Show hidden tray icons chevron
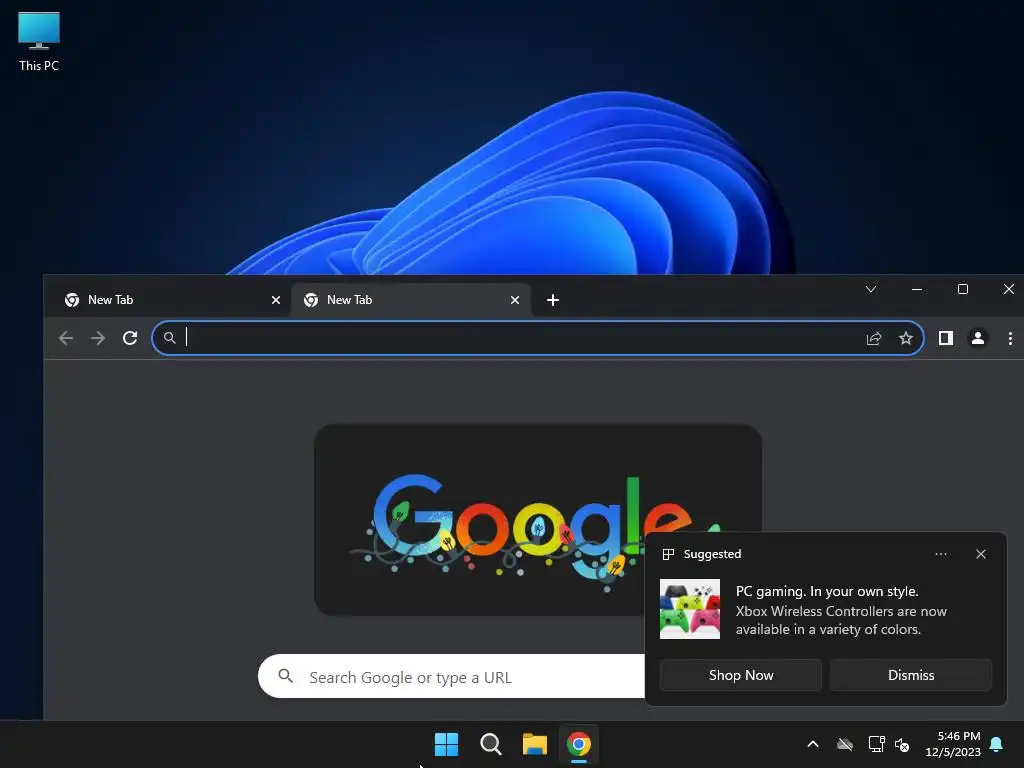Viewport: 1024px width, 768px height. [x=812, y=744]
